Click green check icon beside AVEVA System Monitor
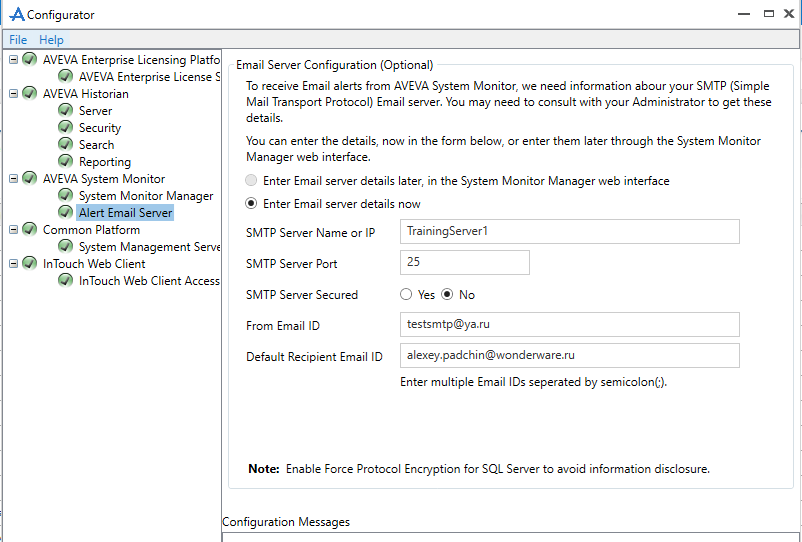This screenshot has width=802, height=542. tap(30, 178)
